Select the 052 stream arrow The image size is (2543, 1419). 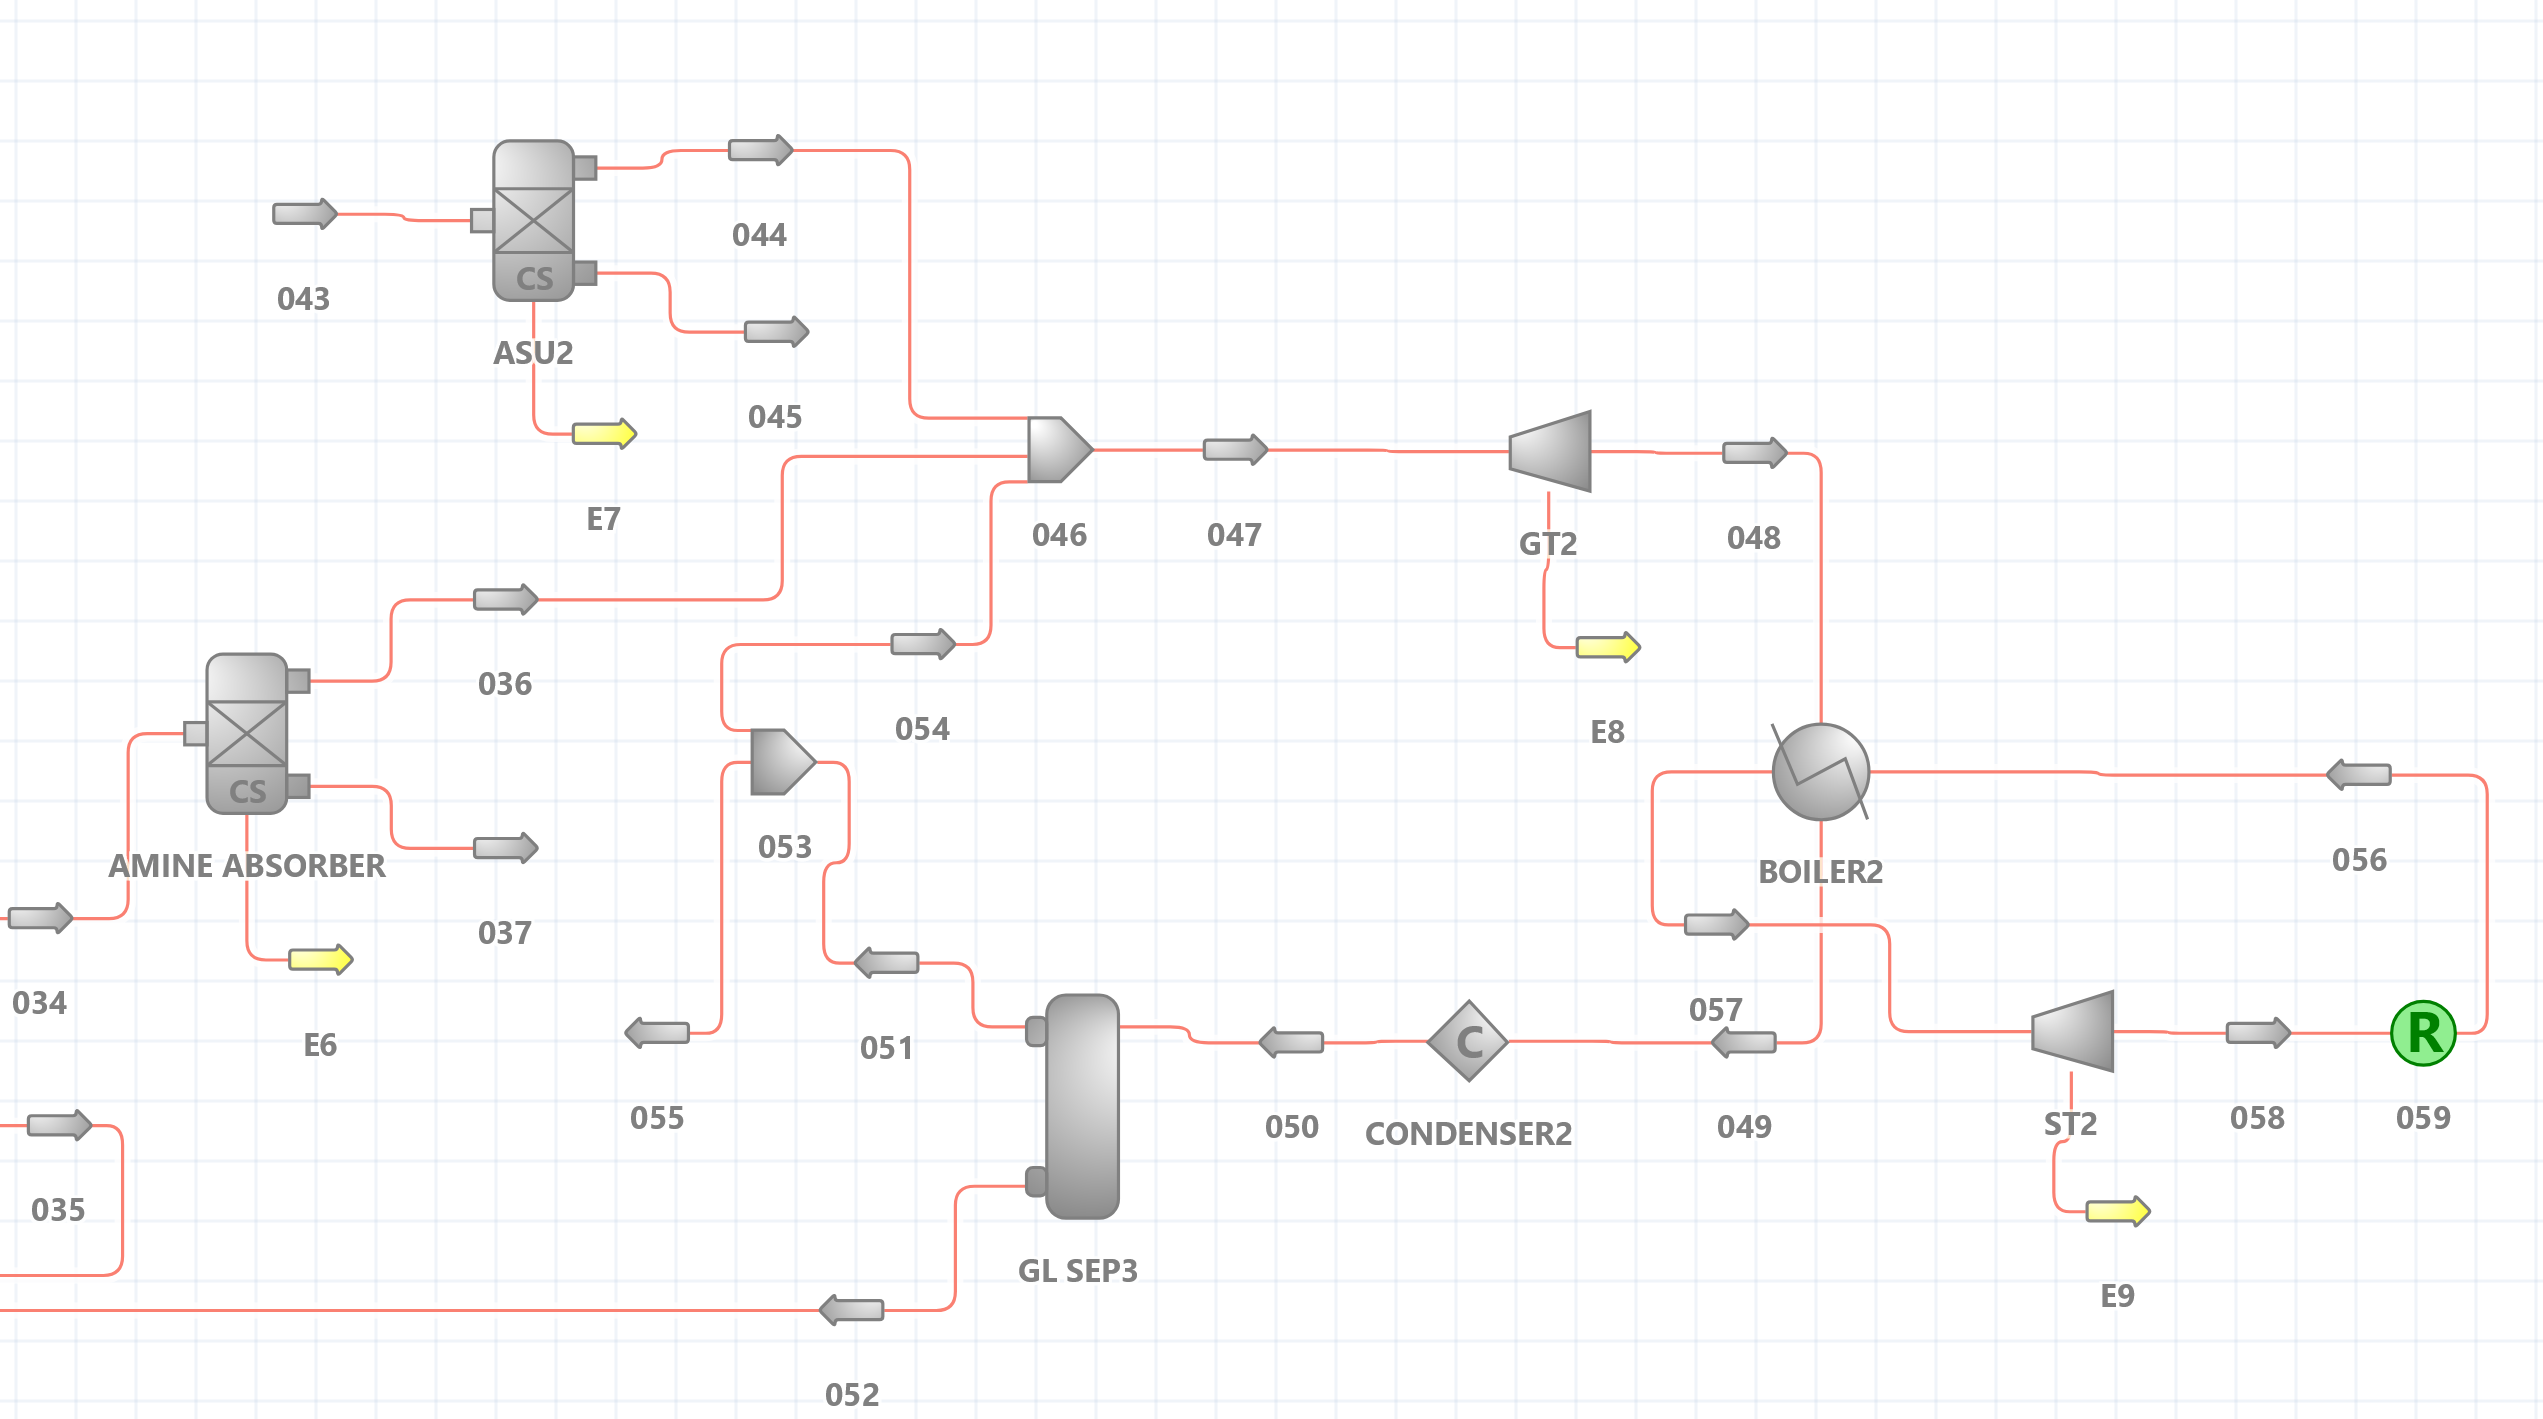point(851,1310)
